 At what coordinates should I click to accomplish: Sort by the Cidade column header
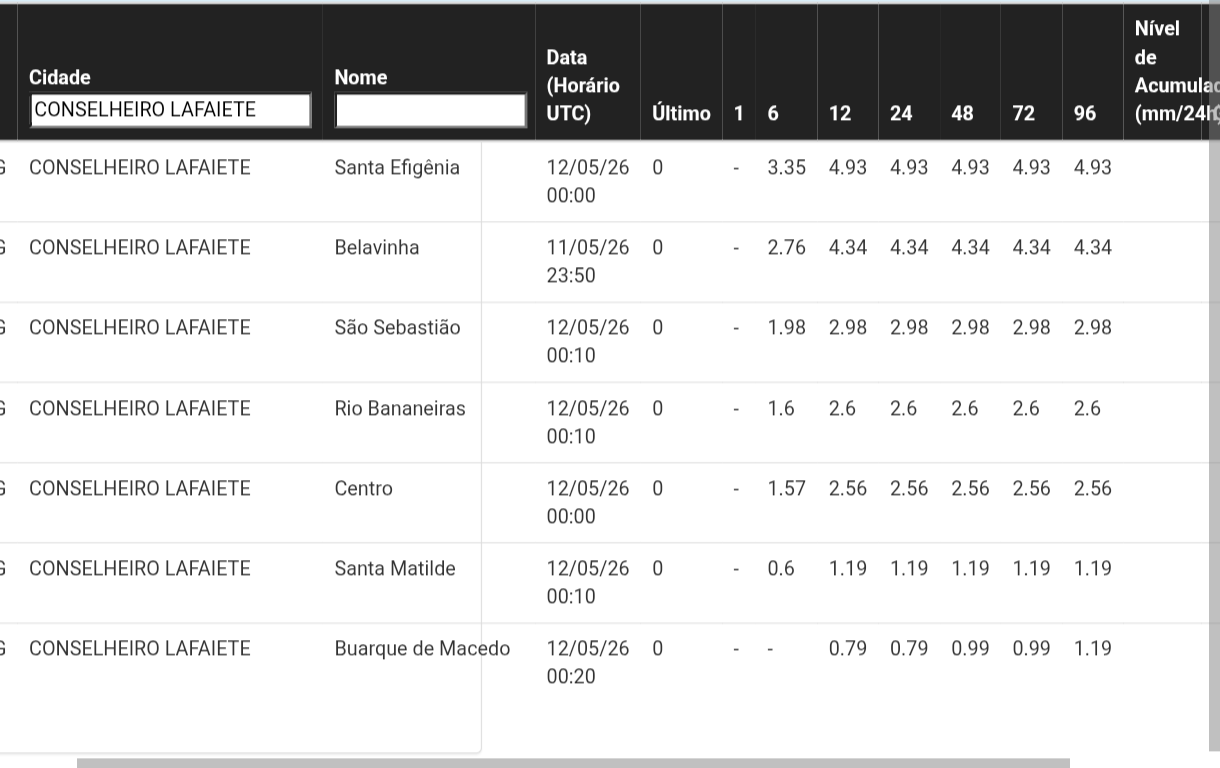coord(60,77)
